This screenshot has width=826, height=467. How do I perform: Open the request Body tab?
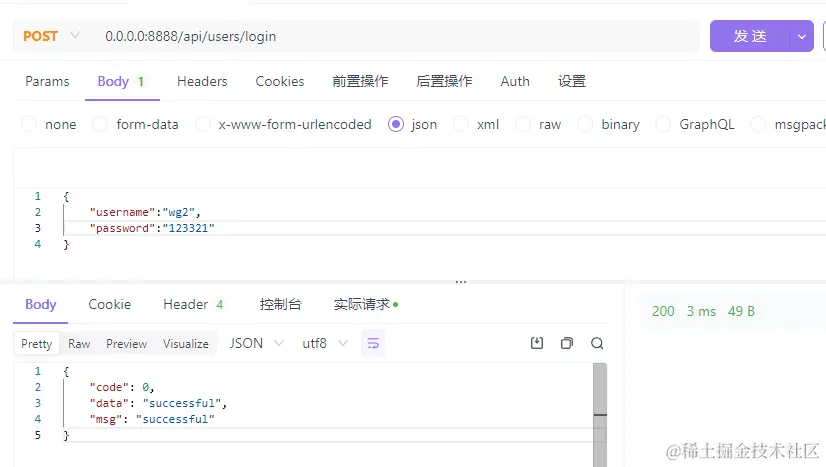[121, 81]
